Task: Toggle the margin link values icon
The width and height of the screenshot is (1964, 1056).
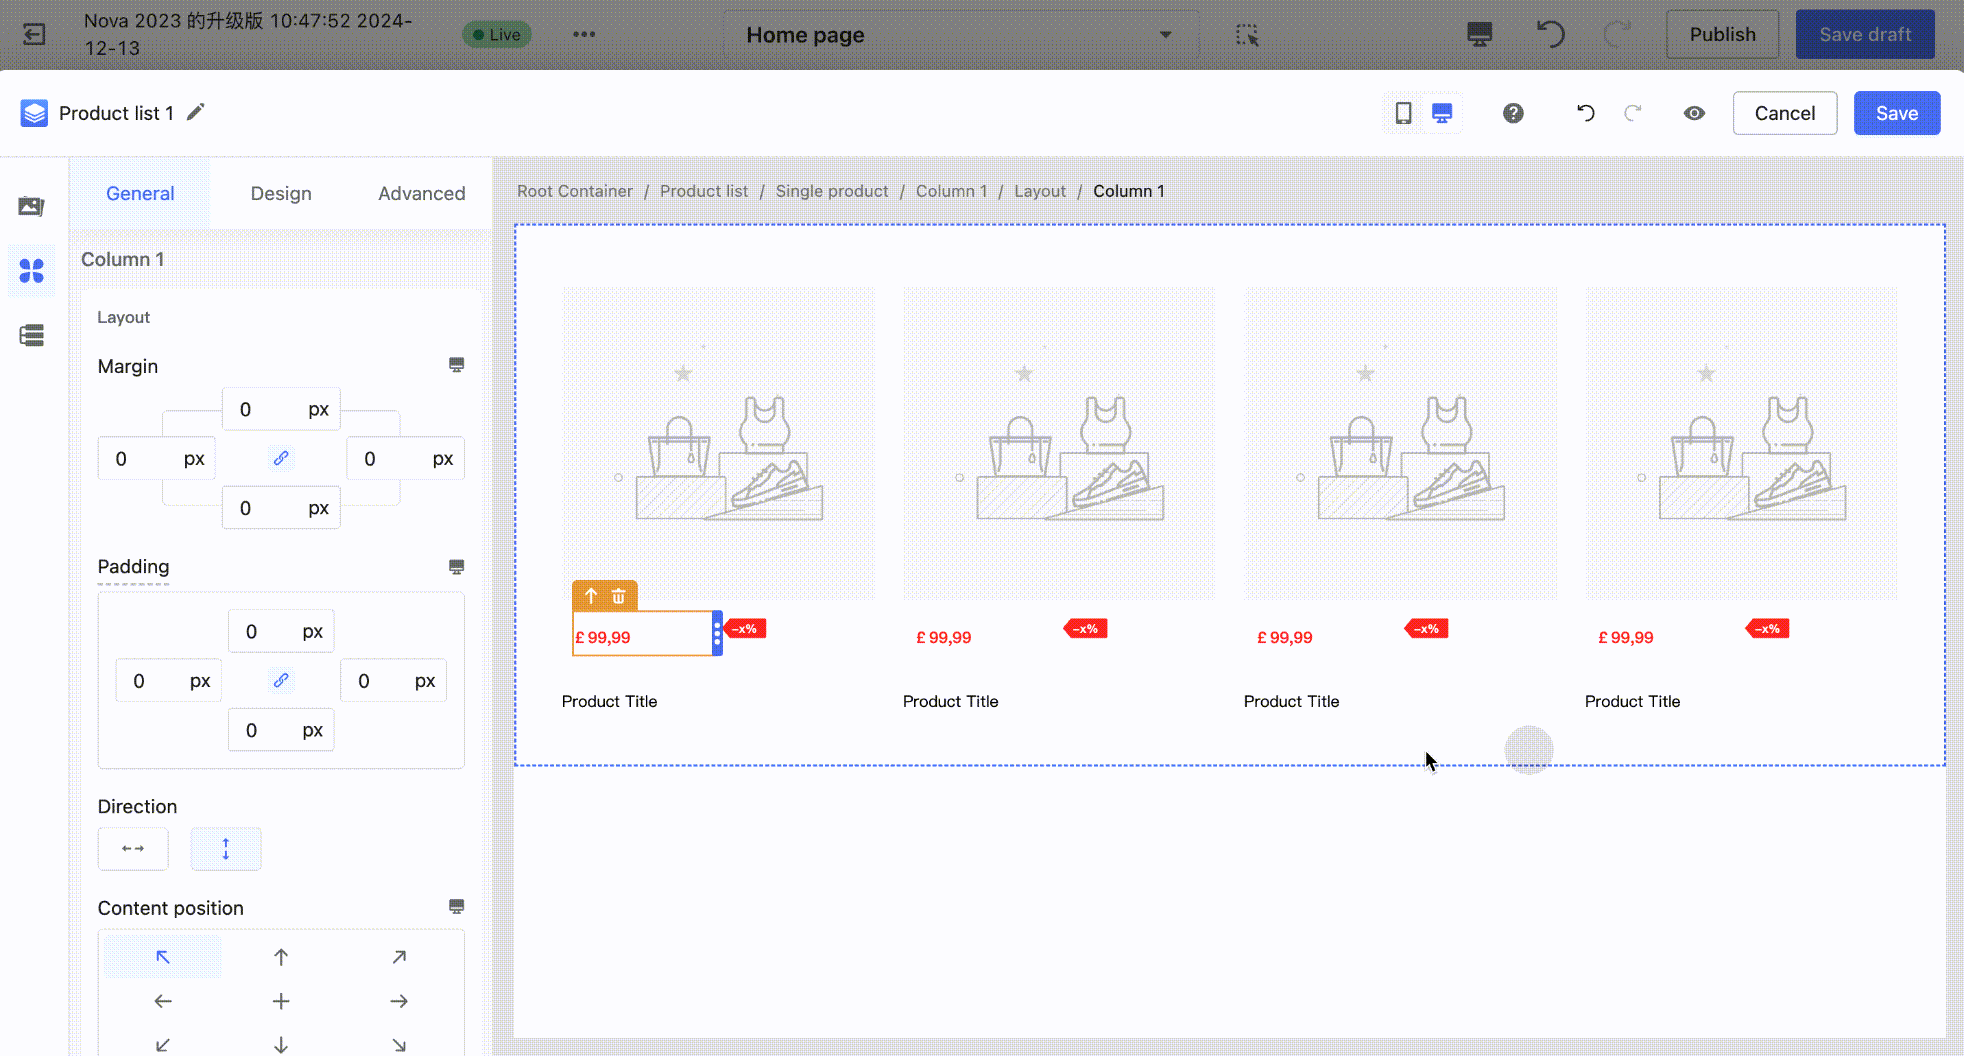Action: (281, 458)
